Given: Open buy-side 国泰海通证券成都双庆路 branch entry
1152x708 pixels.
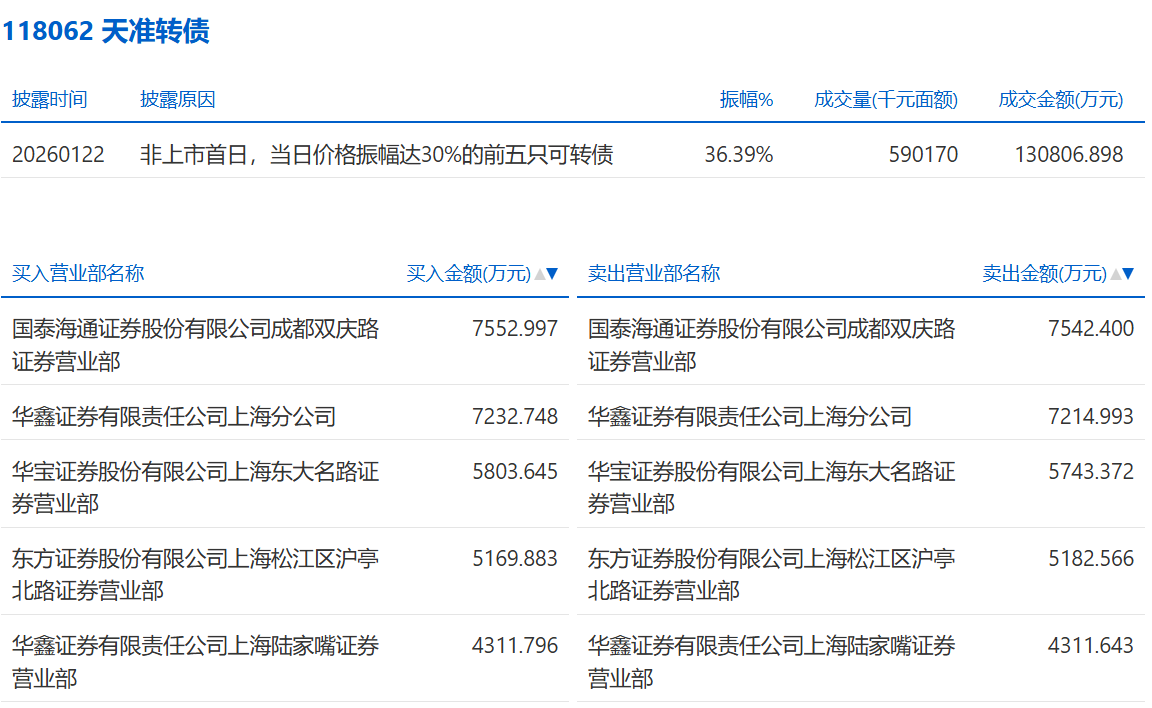Looking at the screenshot, I should pyautogui.click(x=195, y=344).
